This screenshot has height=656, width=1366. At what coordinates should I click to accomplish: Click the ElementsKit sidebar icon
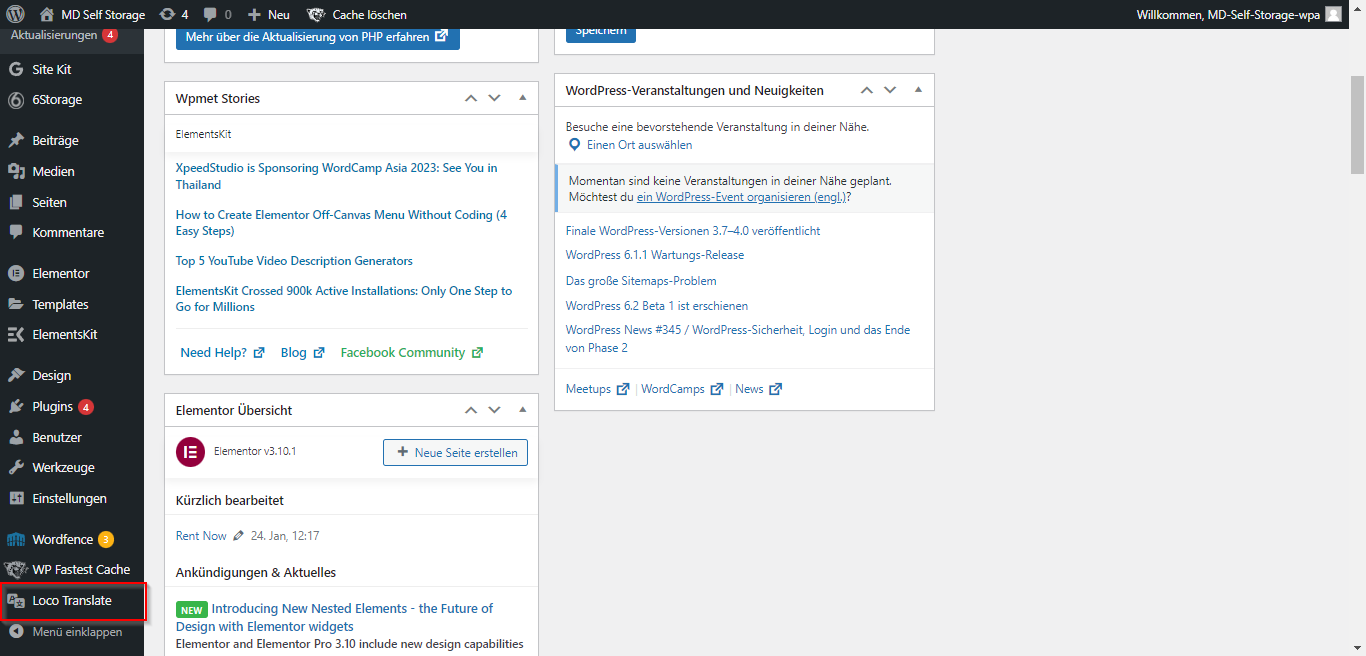click(x=16, y=334)
